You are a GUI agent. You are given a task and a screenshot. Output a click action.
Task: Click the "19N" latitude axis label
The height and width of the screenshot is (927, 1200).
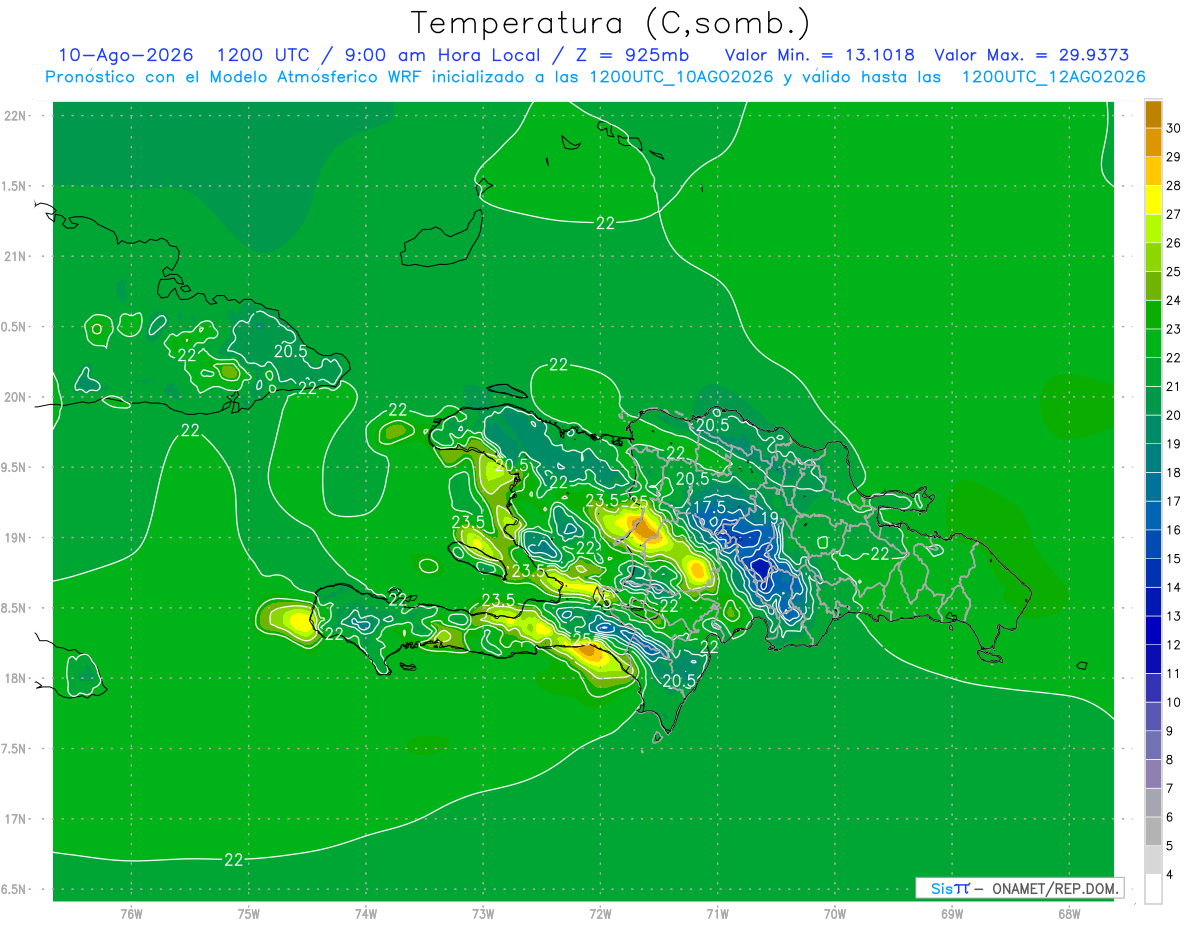(x=16, y=538)
